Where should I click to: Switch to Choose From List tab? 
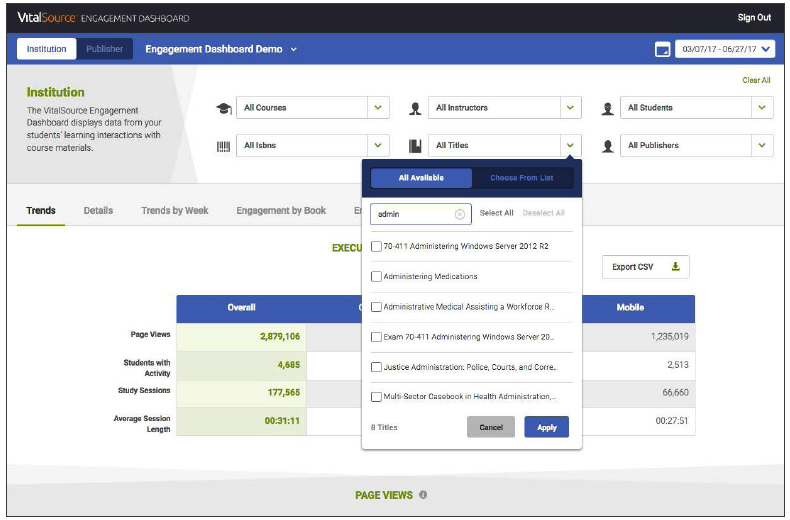coord(521,178)
